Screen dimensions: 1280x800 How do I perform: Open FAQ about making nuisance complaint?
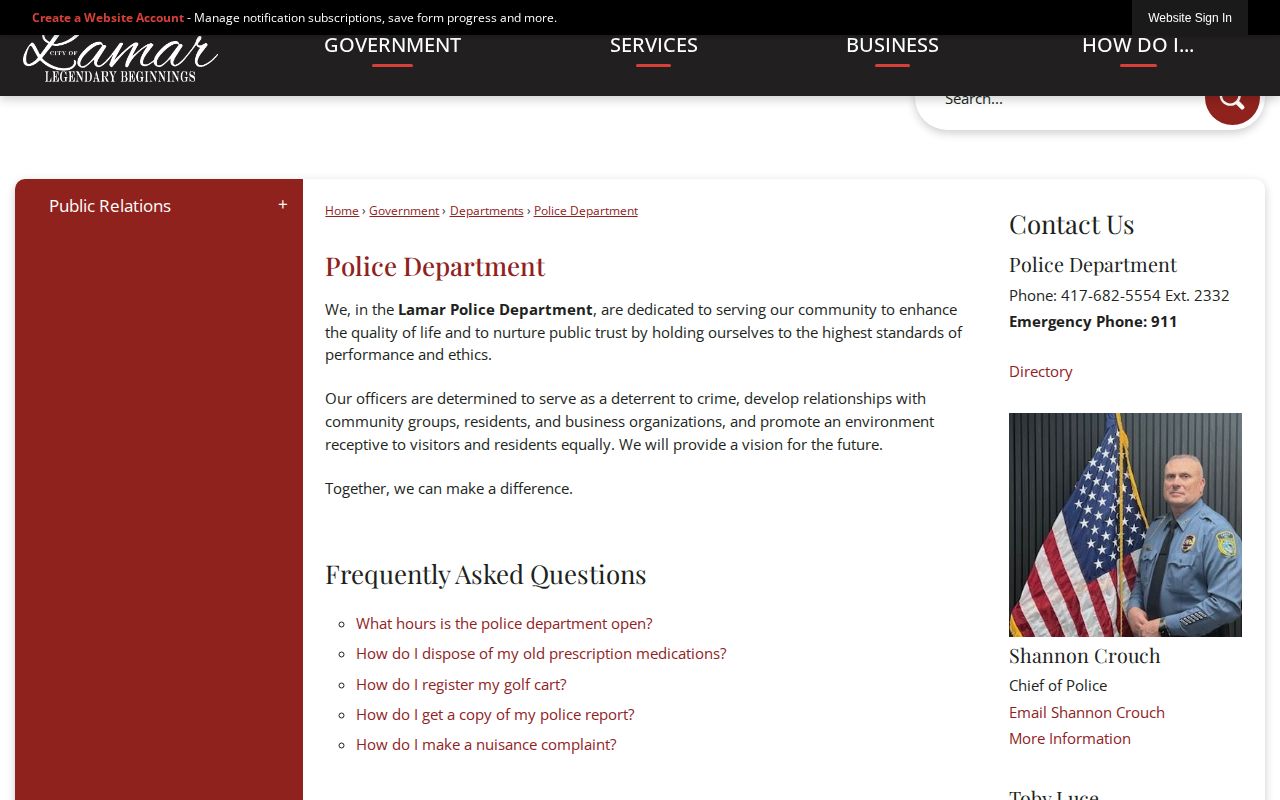pyautogui.click(x=486, y=744)
